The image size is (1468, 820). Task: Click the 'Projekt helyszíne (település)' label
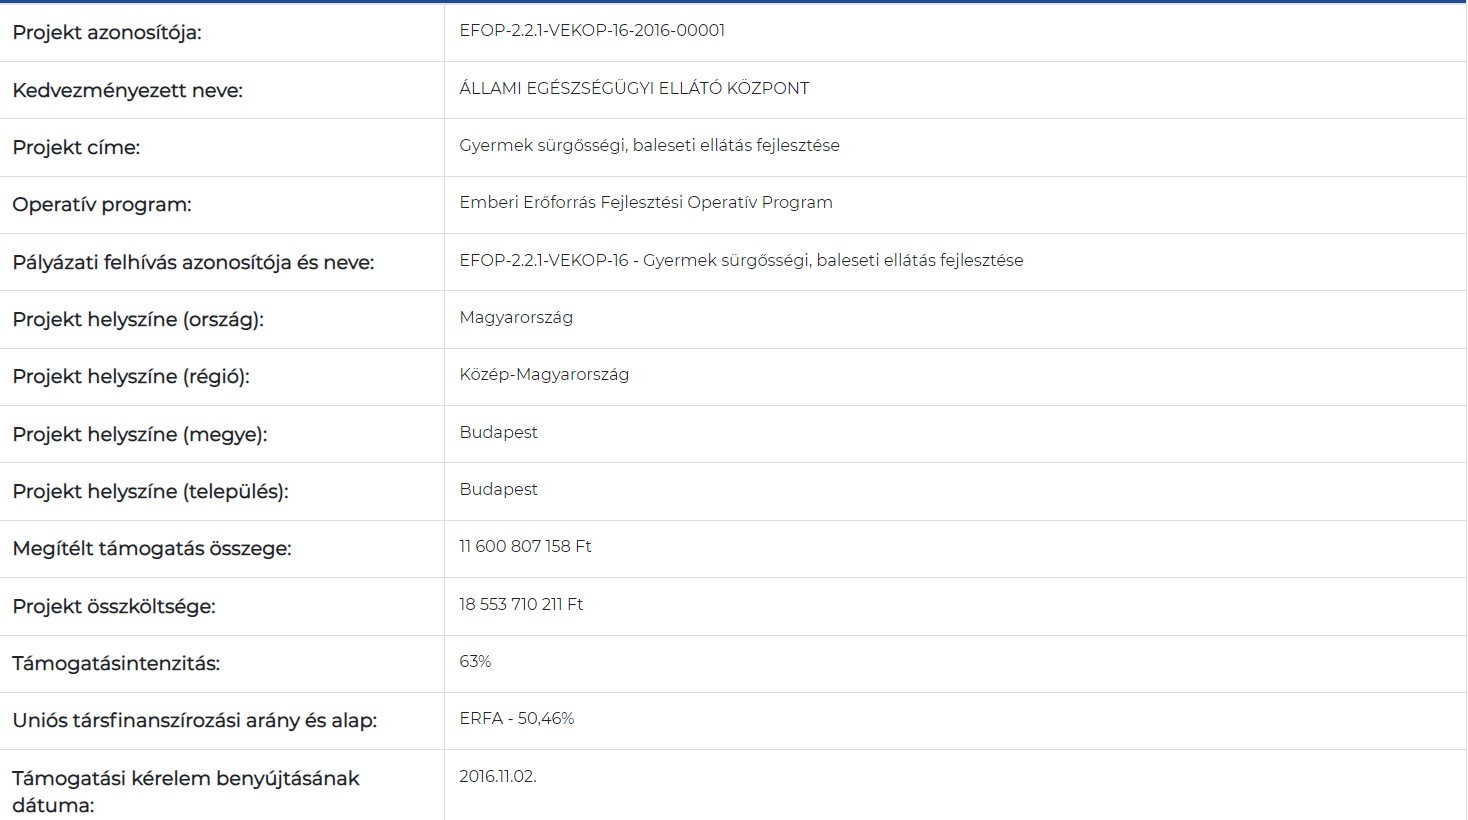(x=150, y=492)
